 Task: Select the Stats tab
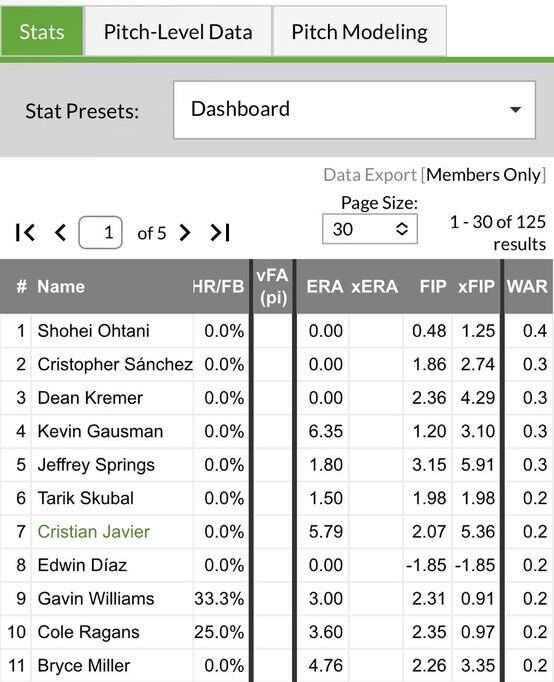pyautogui.click(x=42, y=32)
